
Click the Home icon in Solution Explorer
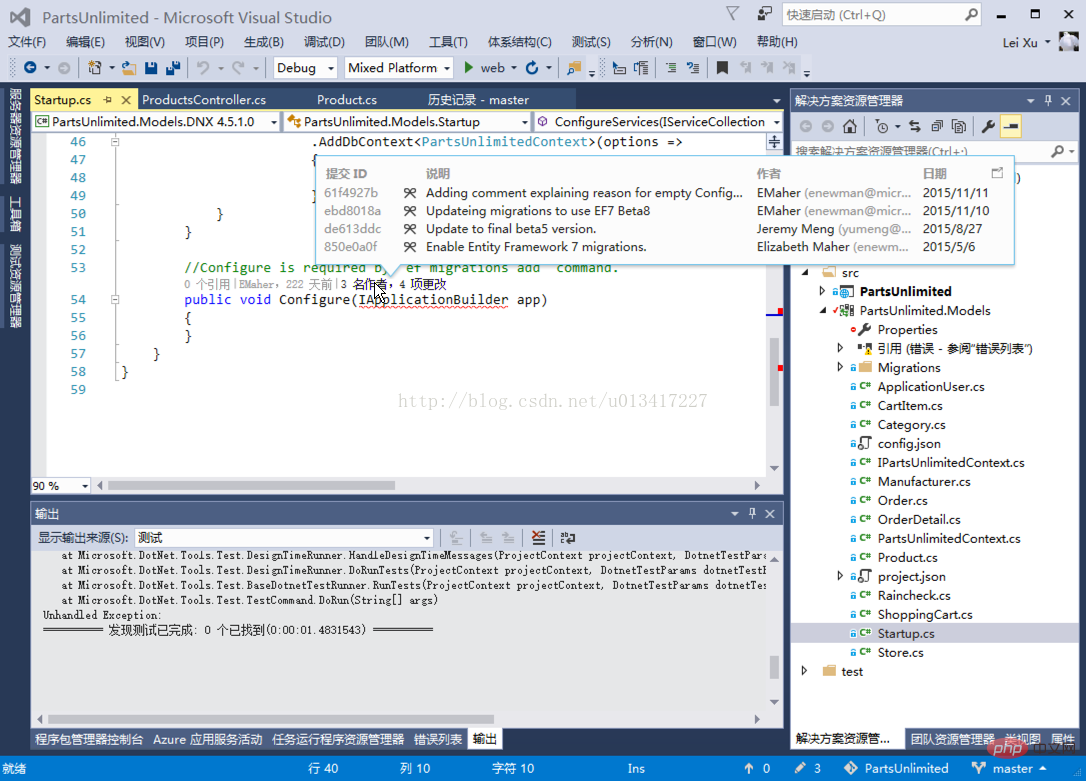tap(850, 126)
